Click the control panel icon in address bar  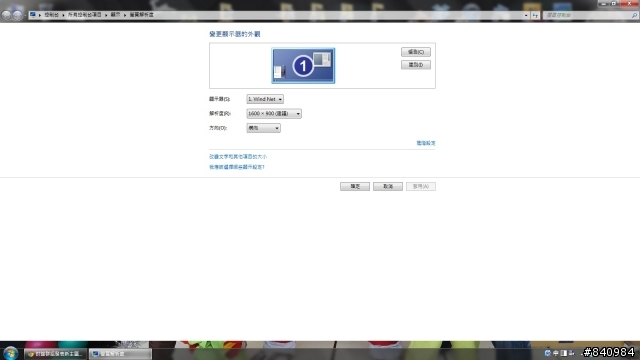click(x=33, y=15)
